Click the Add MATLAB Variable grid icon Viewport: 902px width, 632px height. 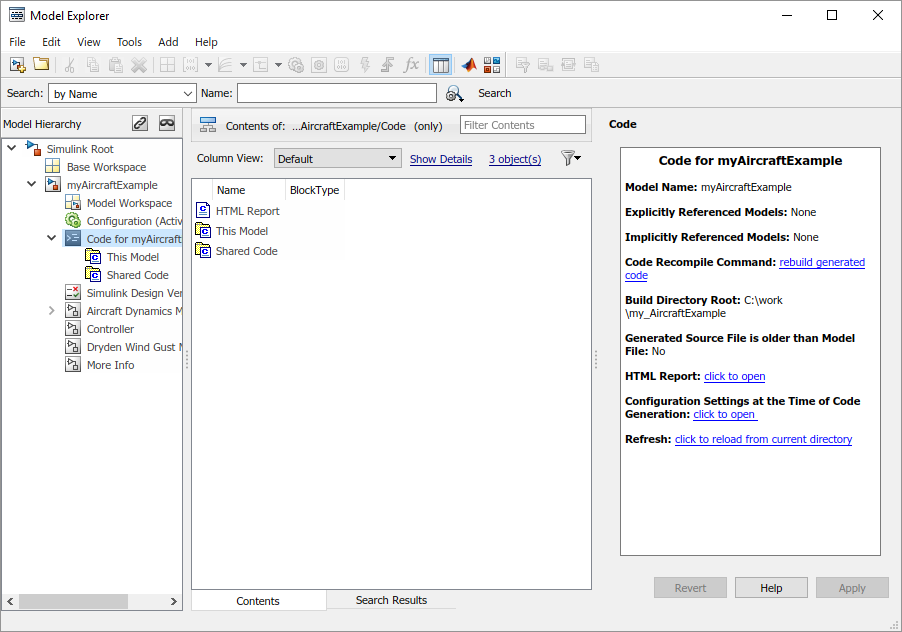(167, 65)
